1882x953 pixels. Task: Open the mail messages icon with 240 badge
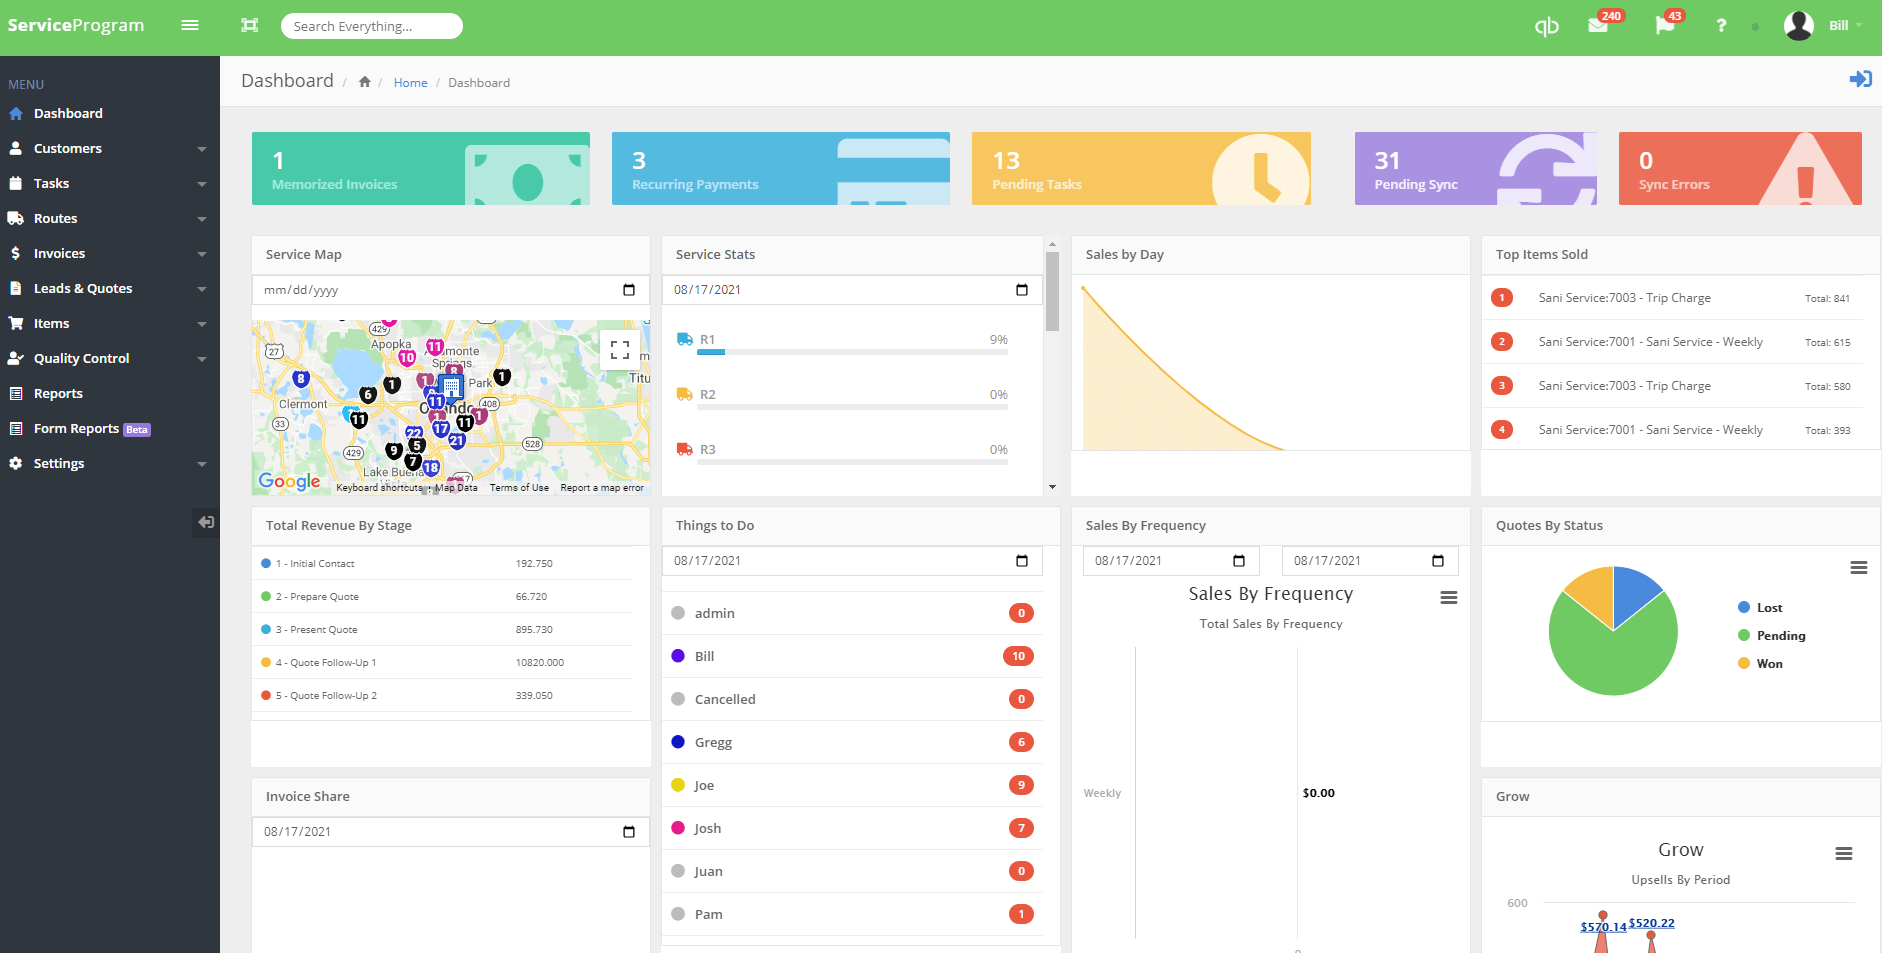pos(1598,25)
